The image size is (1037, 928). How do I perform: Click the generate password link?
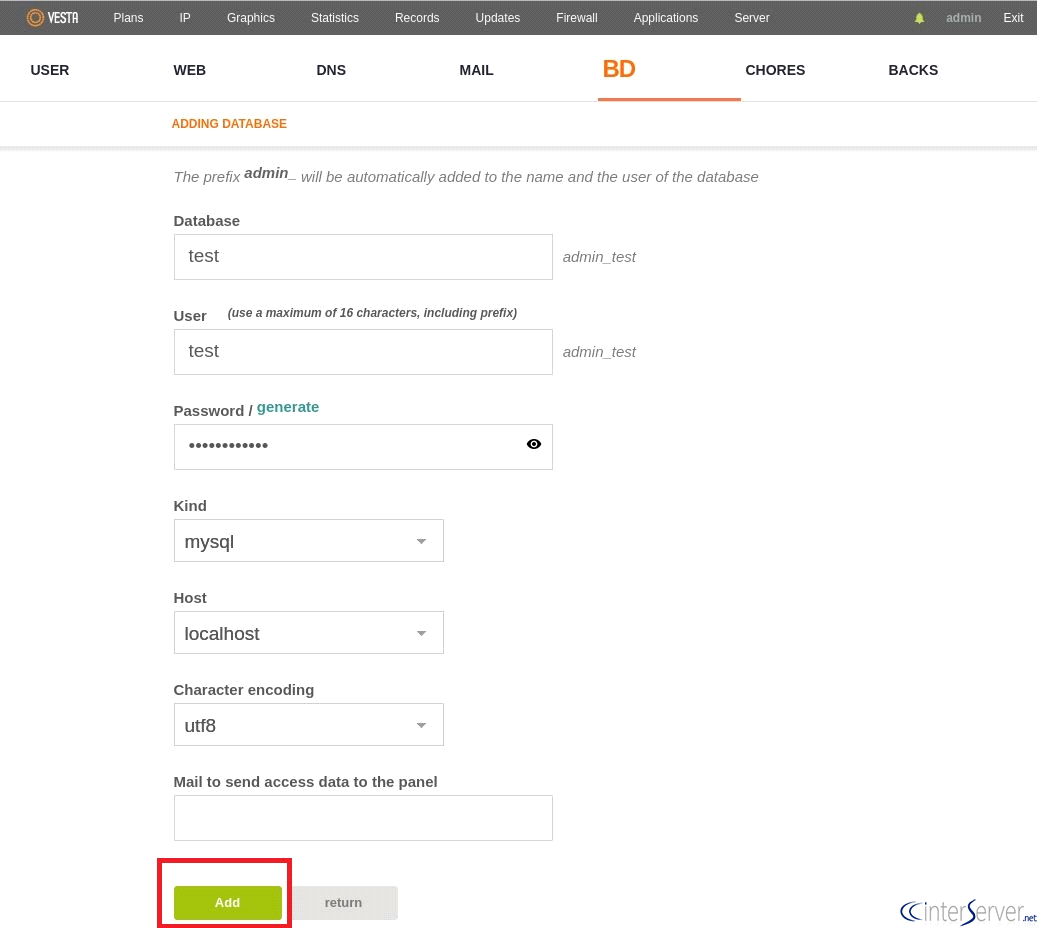coord(288,407)
